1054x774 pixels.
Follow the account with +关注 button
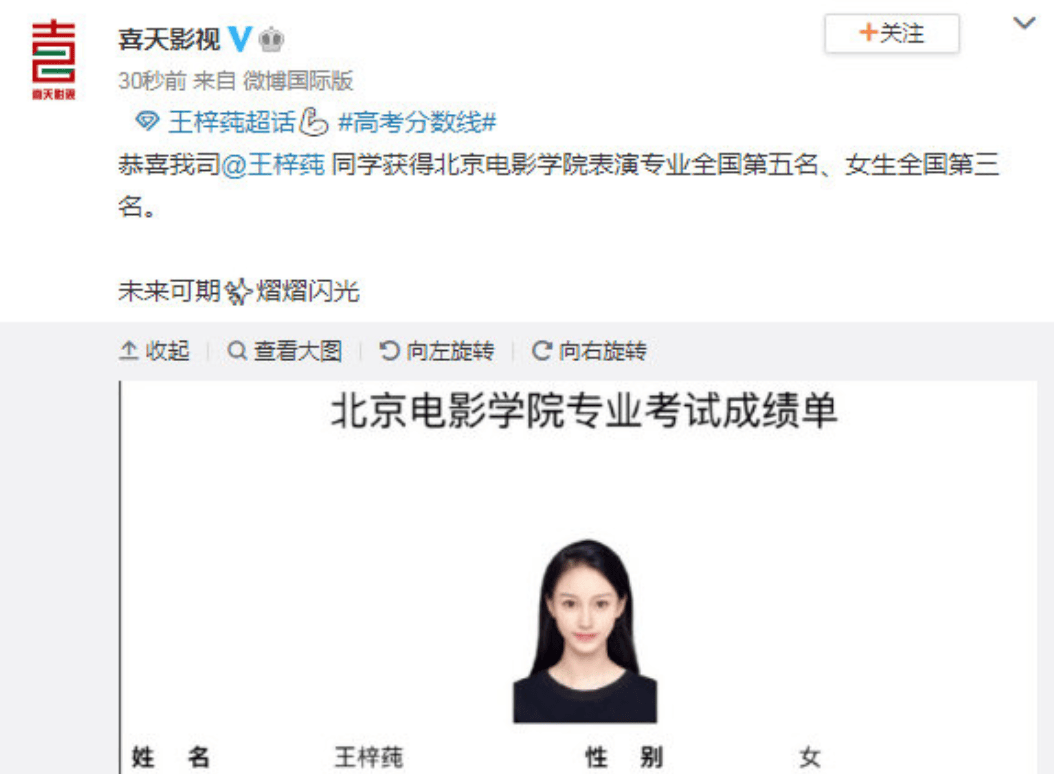click(x=892, y=33)
